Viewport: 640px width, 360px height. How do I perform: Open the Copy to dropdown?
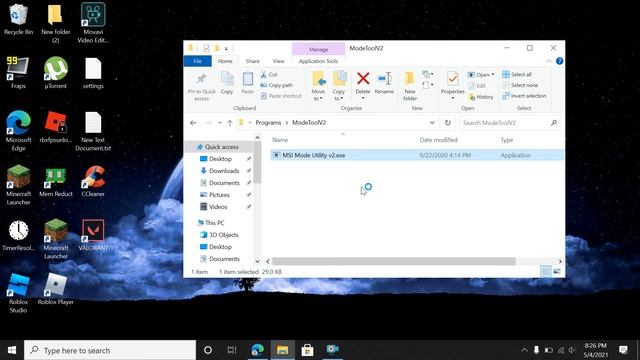[x=338, y=86]
